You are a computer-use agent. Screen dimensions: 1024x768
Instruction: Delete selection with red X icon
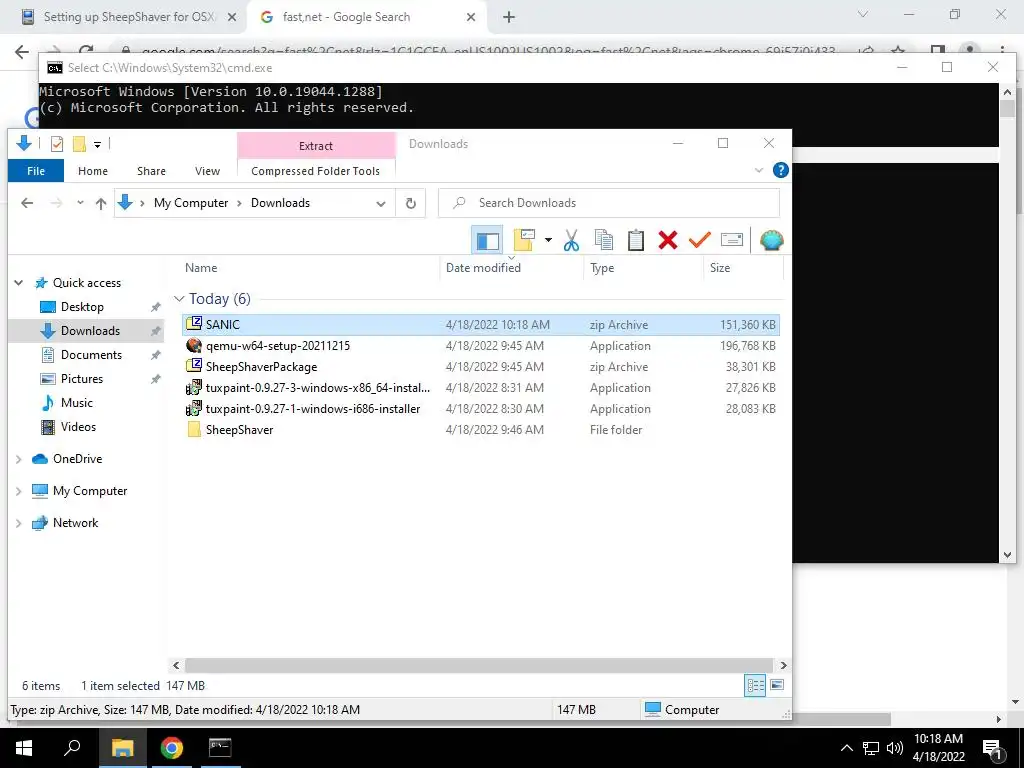click(667, 240)
